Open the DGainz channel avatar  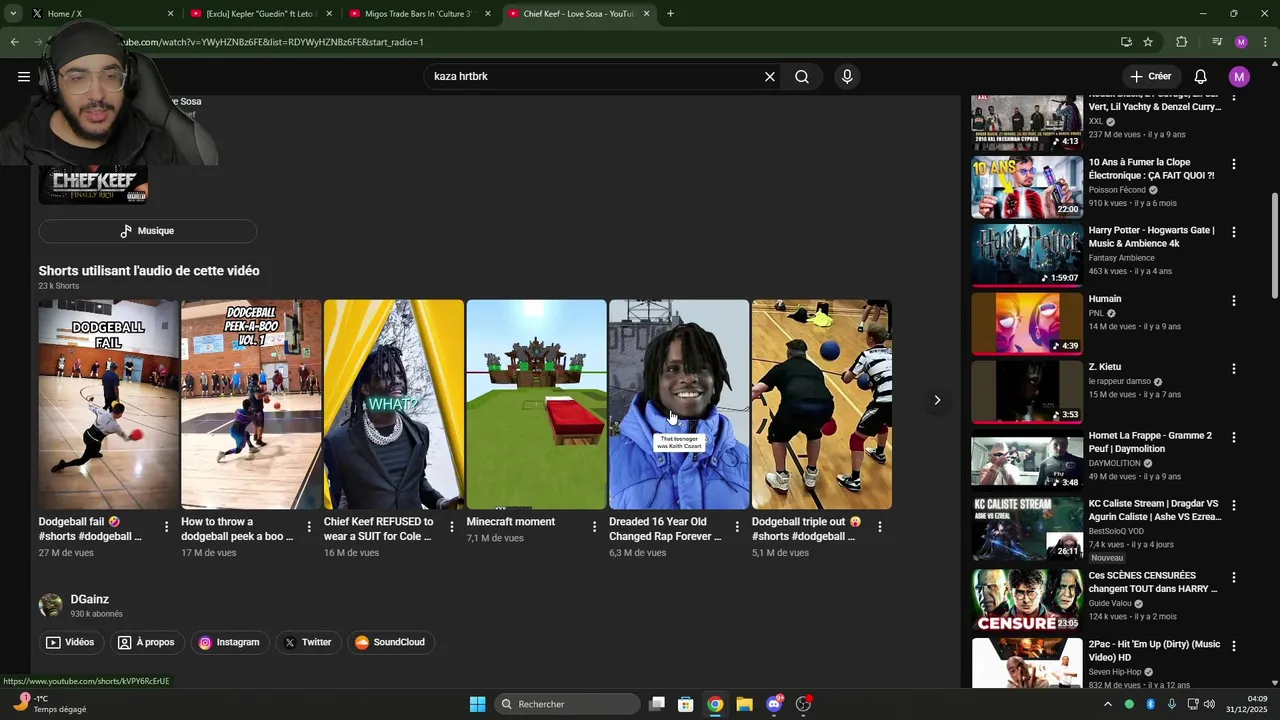[50, 605]
